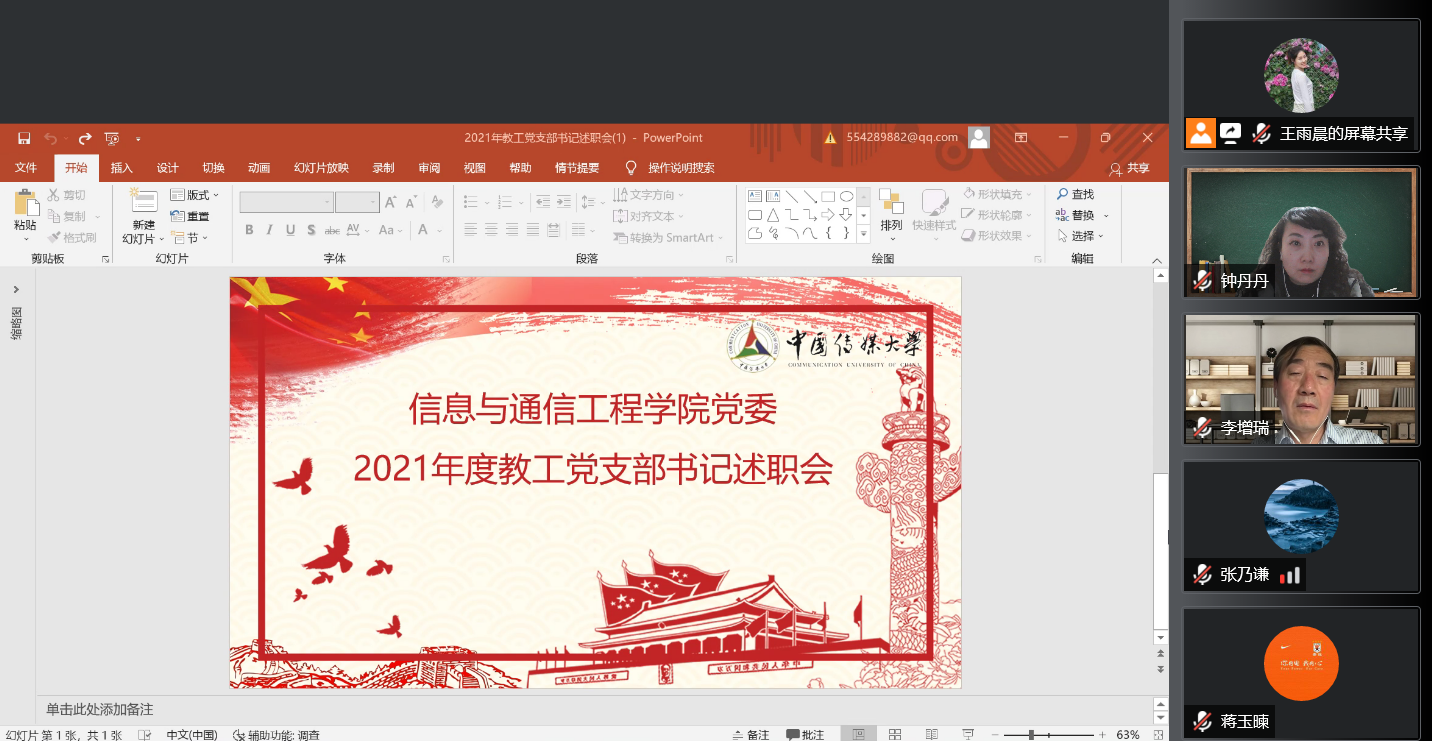Image resolution: width=1432 pixels, height=741 pixels.
Task: Select the oval shape in shapes gallery
Action: point(846,196)
